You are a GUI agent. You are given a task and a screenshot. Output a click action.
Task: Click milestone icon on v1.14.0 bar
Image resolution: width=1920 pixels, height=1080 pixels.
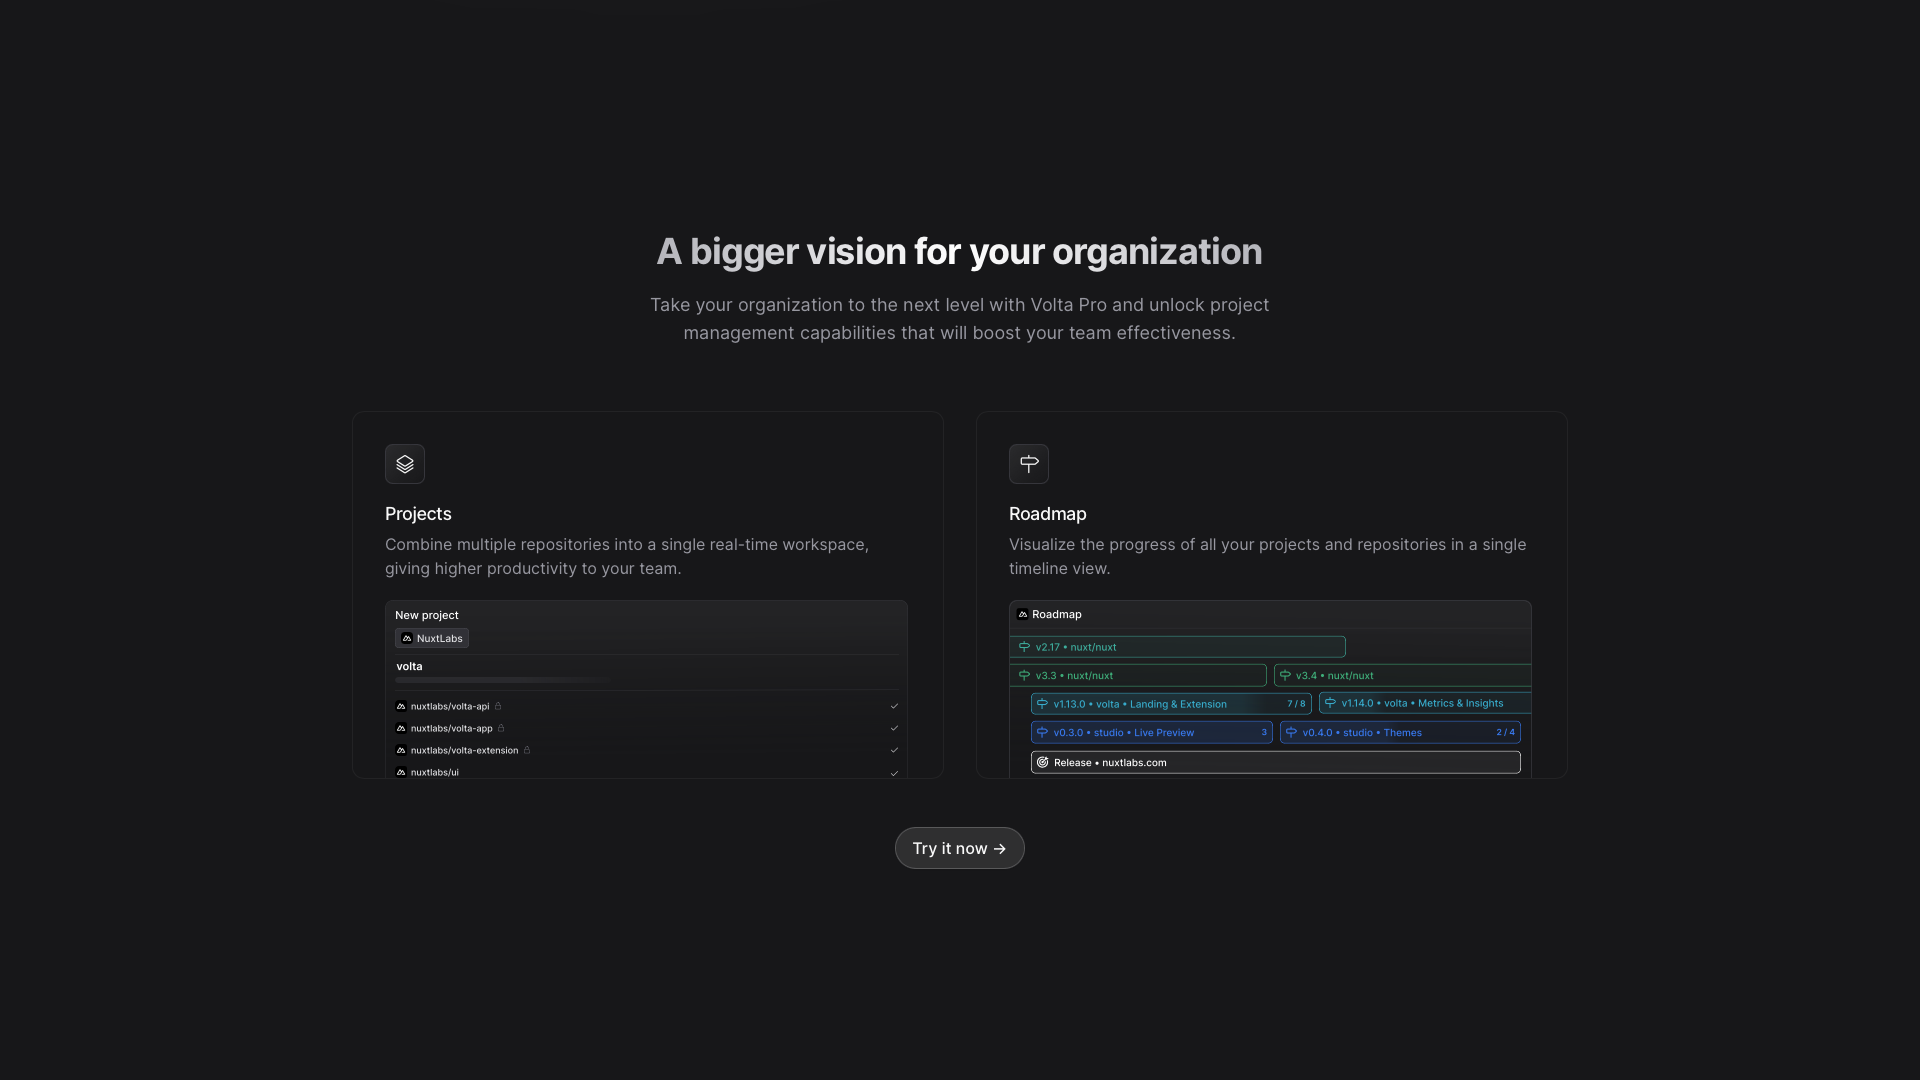(x=1330, y=703)
